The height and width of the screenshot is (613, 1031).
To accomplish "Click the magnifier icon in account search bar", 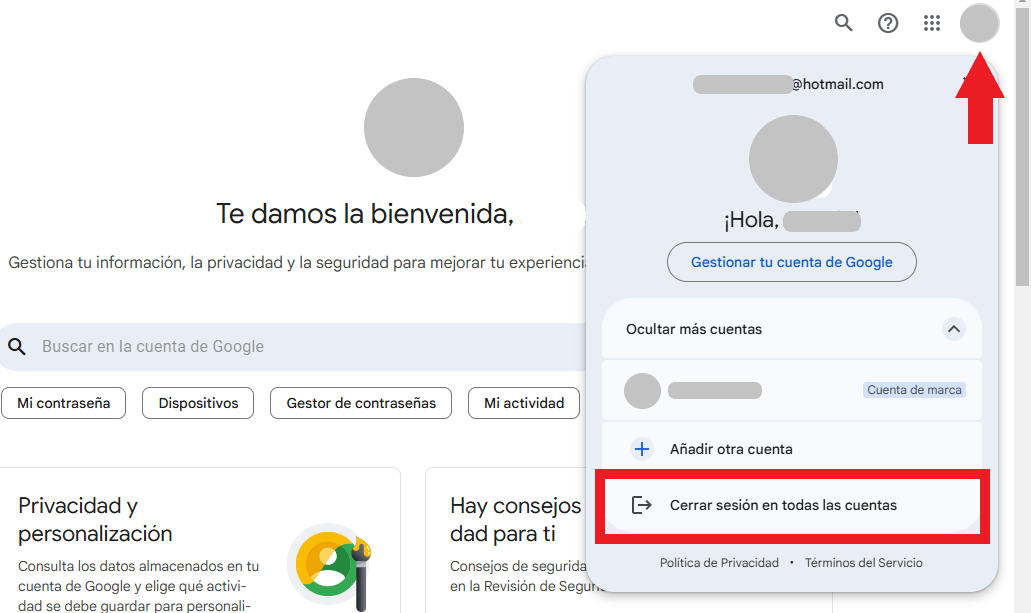I will click(x=16, y=347).
